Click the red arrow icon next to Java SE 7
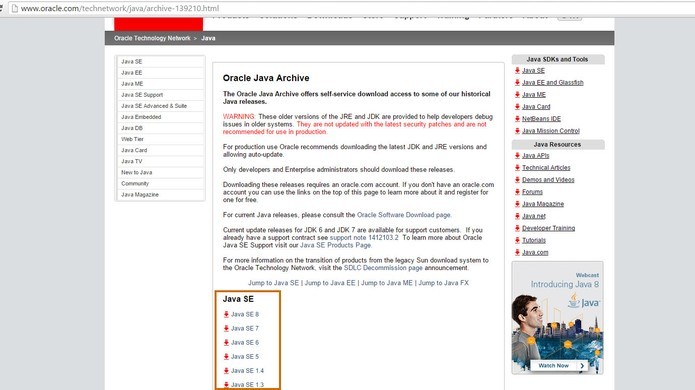Viewport: 695px width, 390px height. 226,328
